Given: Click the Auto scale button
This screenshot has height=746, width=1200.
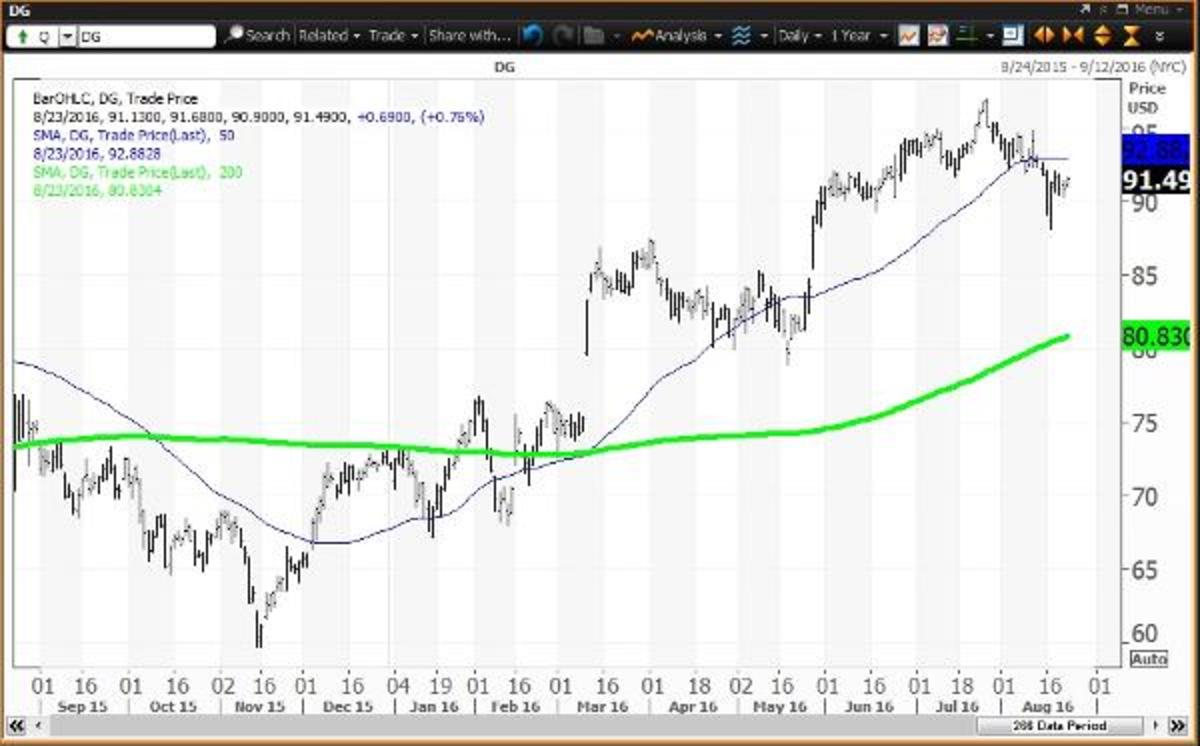Looking at the screenshot, I should tap(1149, 660).
